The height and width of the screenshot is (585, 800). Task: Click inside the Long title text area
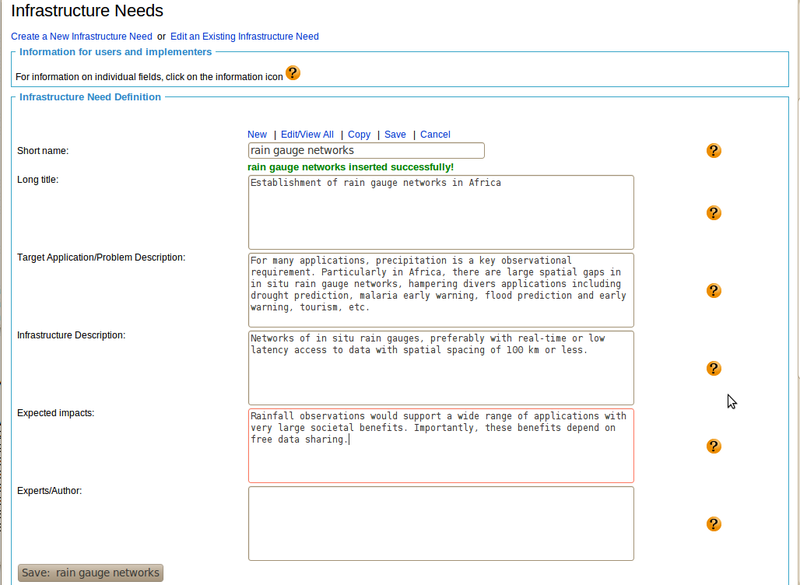pyautogui.click(x=440, y=213)
